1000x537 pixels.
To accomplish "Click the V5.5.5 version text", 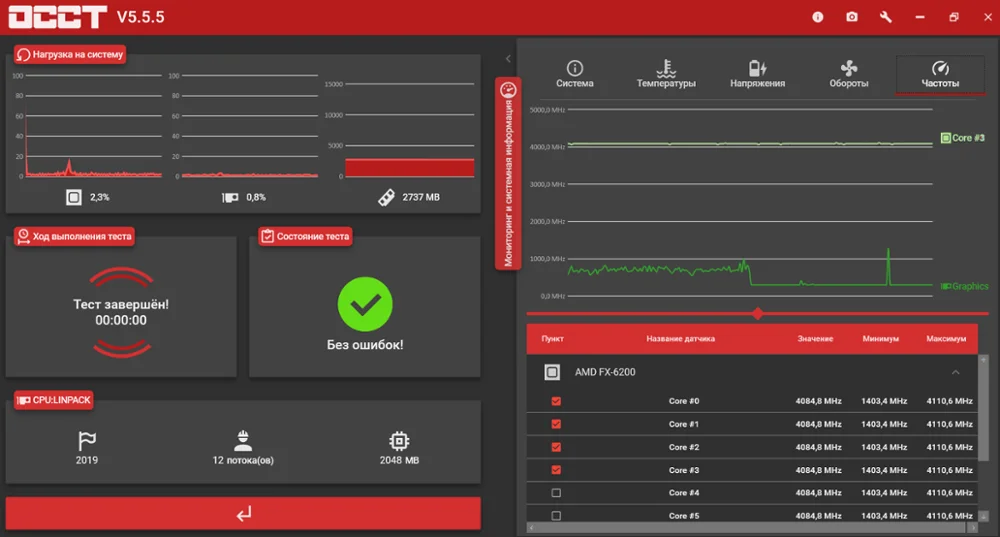I will [140, 17].
